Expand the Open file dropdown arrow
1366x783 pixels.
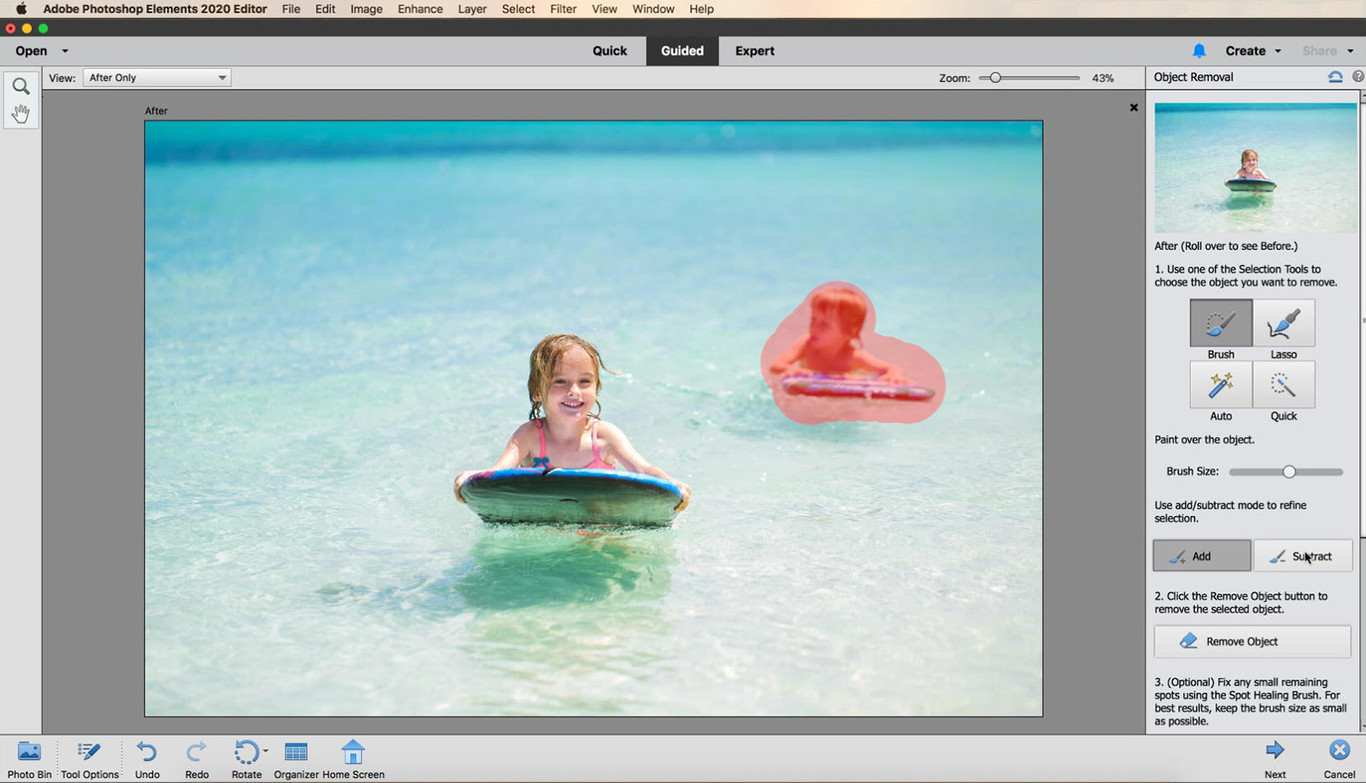(65, 51)
